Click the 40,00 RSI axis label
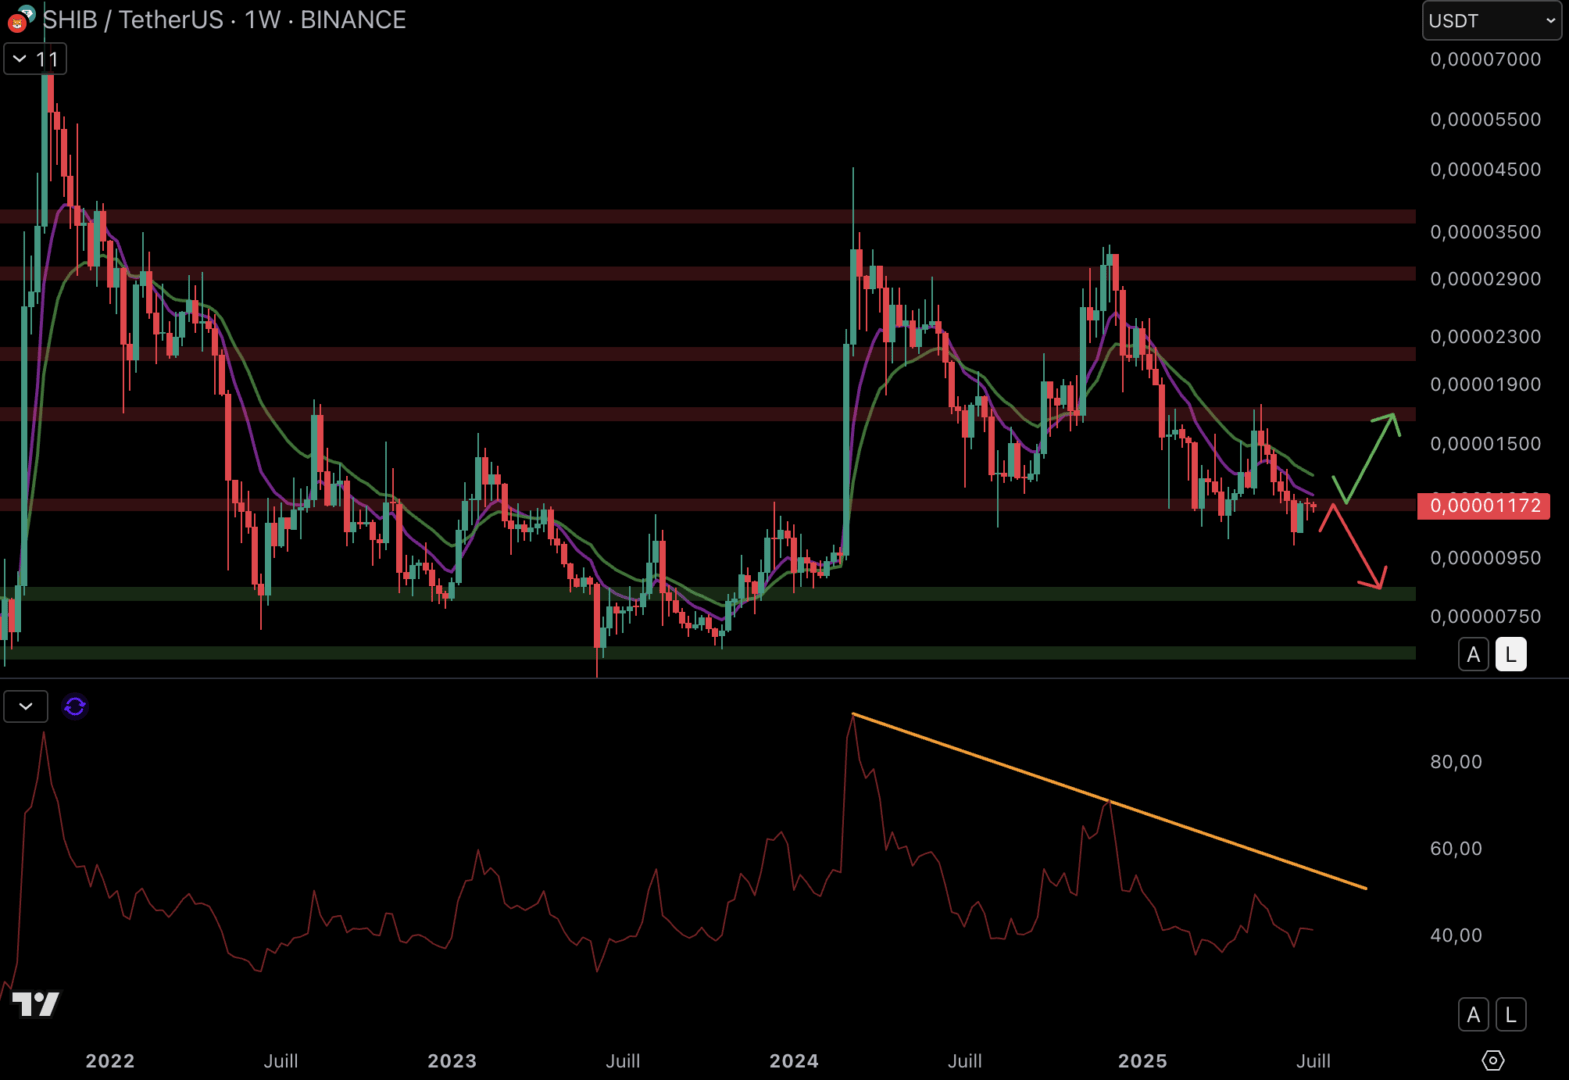This screenshot has height=1080, width=1569. pos(1456,935)
